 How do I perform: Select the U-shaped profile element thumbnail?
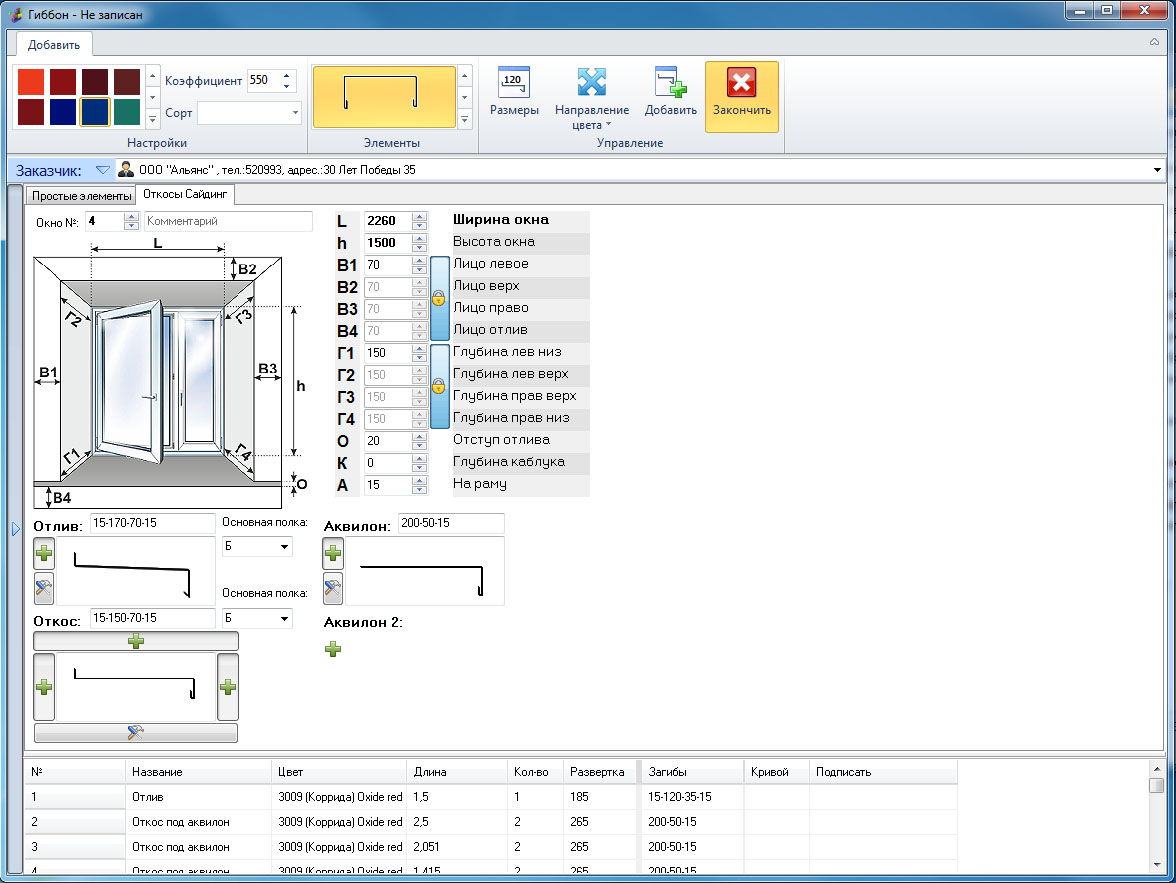(x=384, y=97)
